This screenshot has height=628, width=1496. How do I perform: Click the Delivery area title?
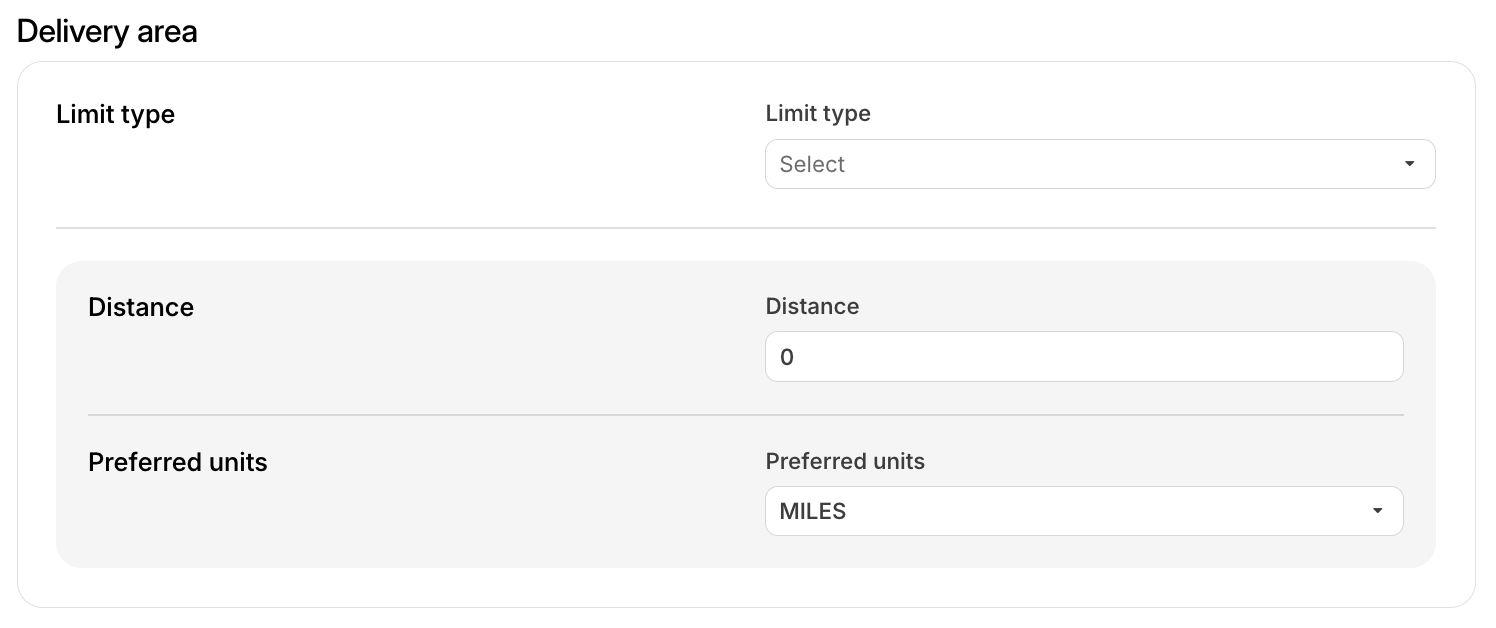(x=107, y=32)
